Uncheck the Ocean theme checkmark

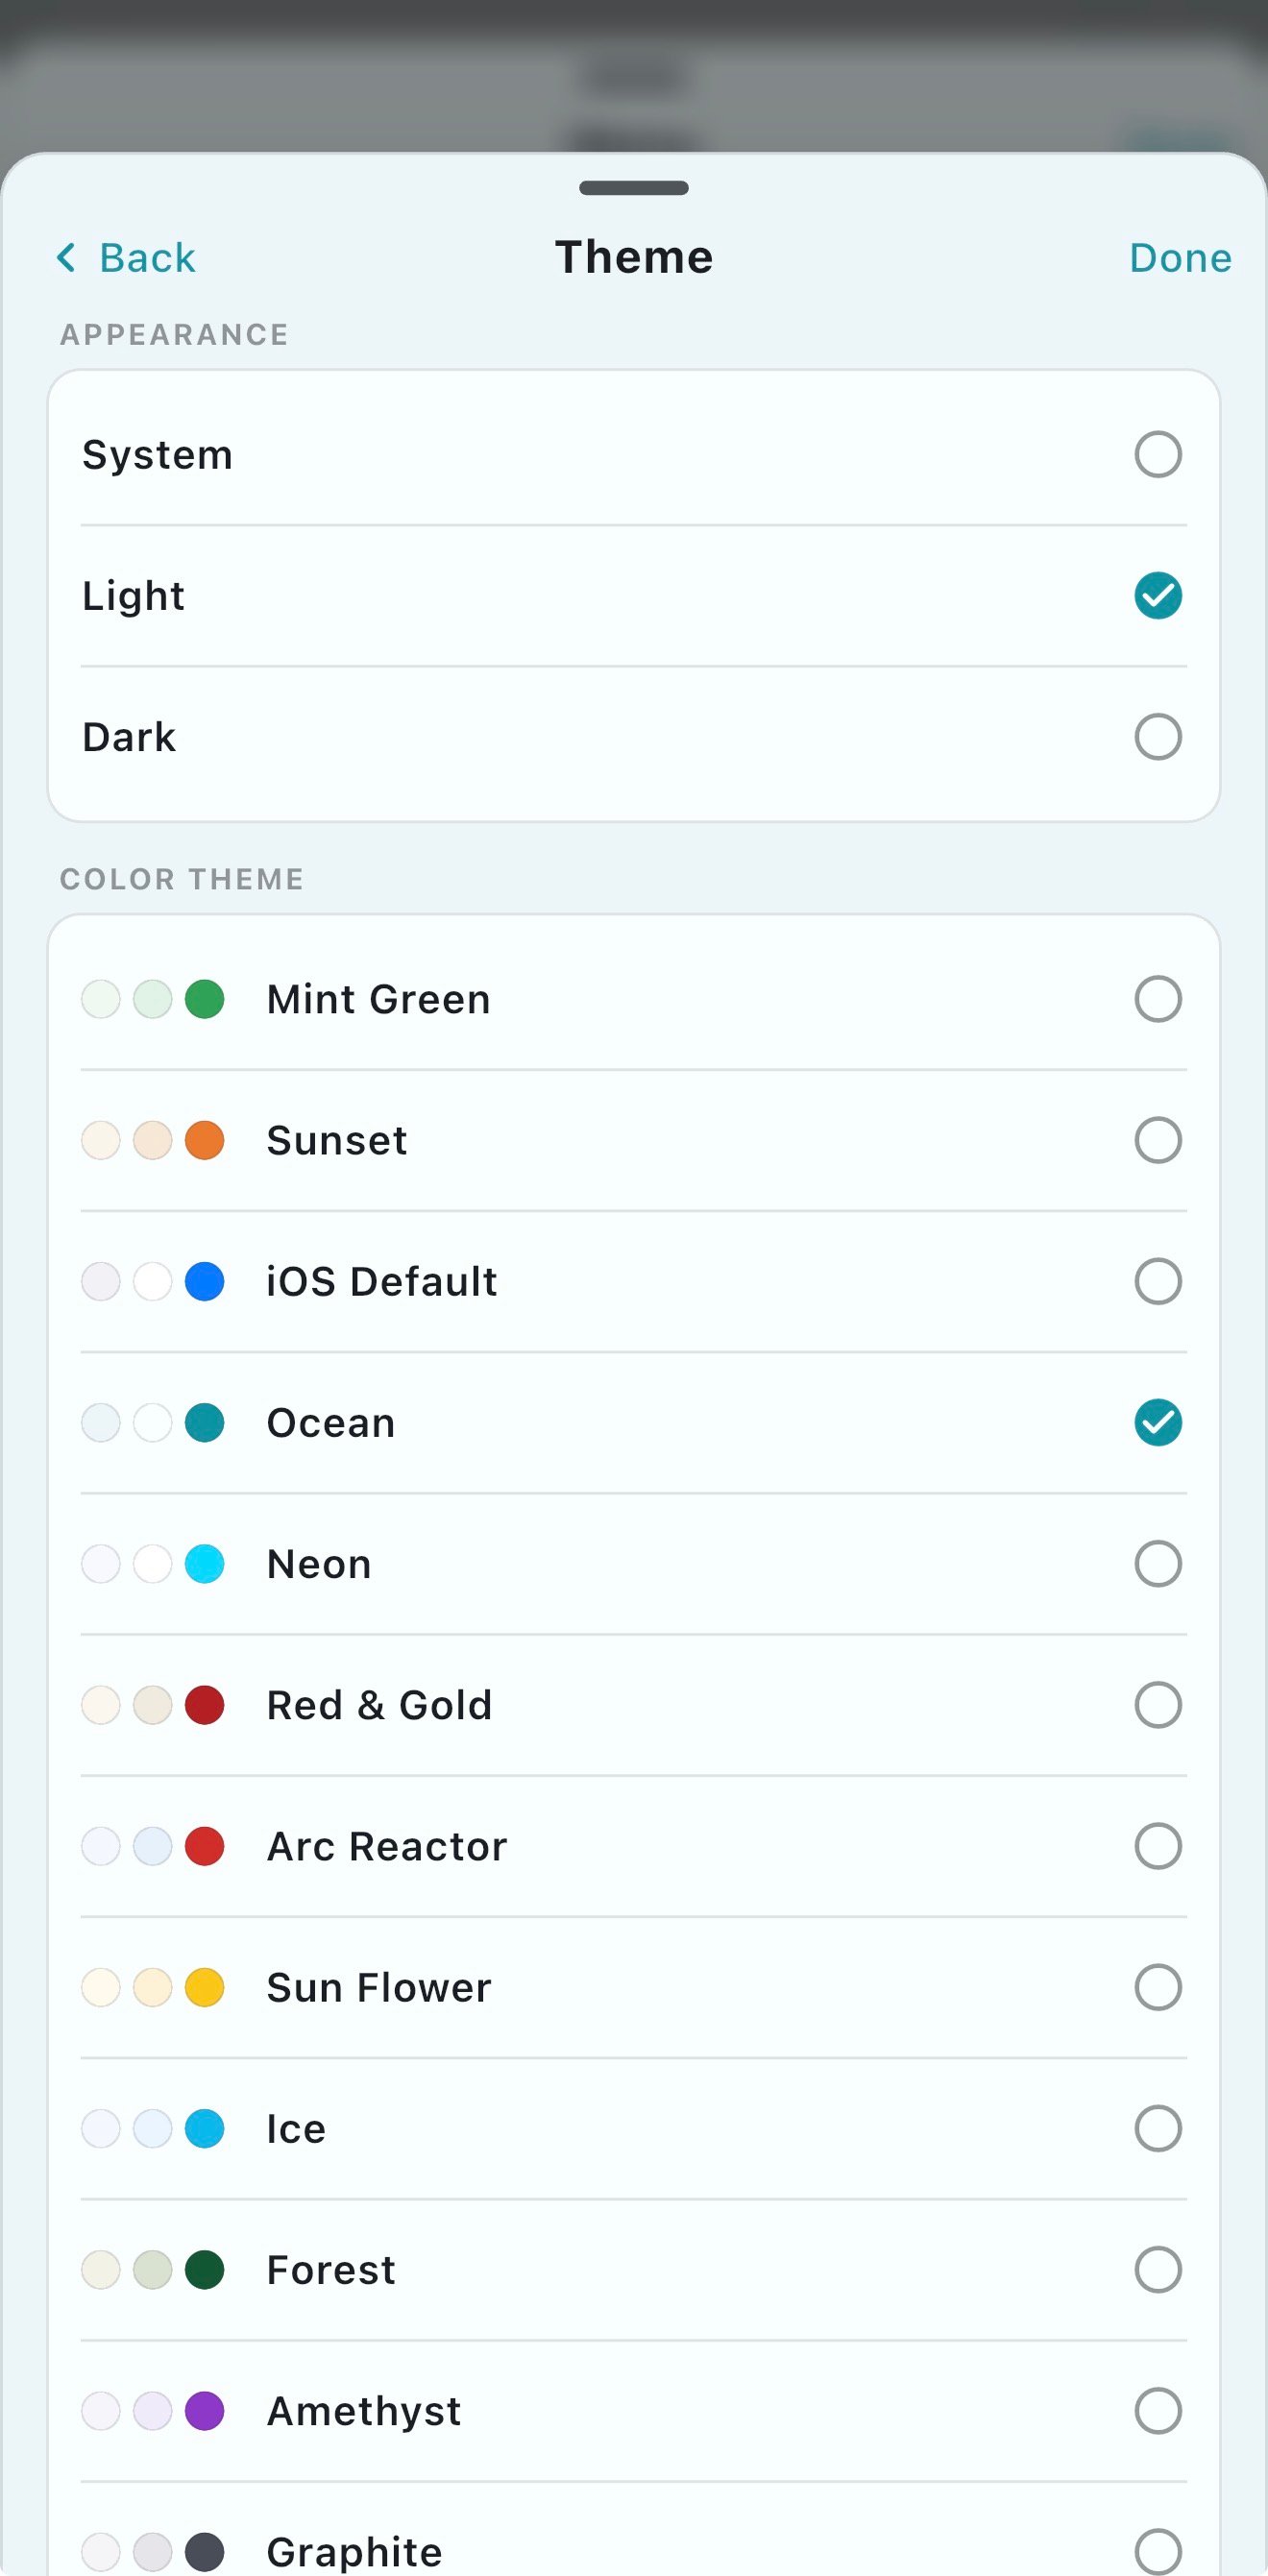coord(1157,1423)
